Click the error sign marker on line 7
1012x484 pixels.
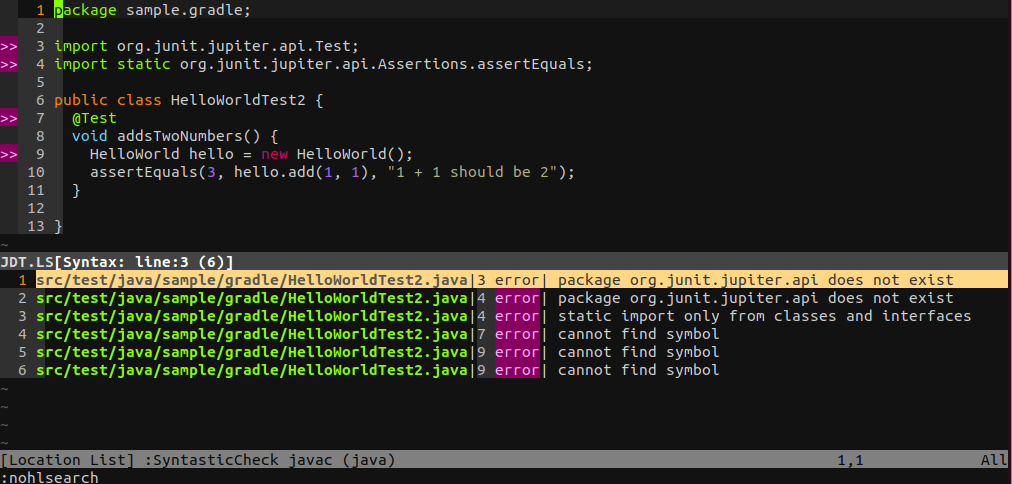click(9, 118)
